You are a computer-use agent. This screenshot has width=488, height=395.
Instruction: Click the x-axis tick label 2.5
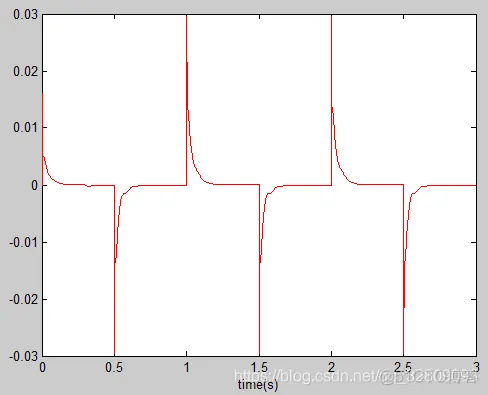(403, 367)
